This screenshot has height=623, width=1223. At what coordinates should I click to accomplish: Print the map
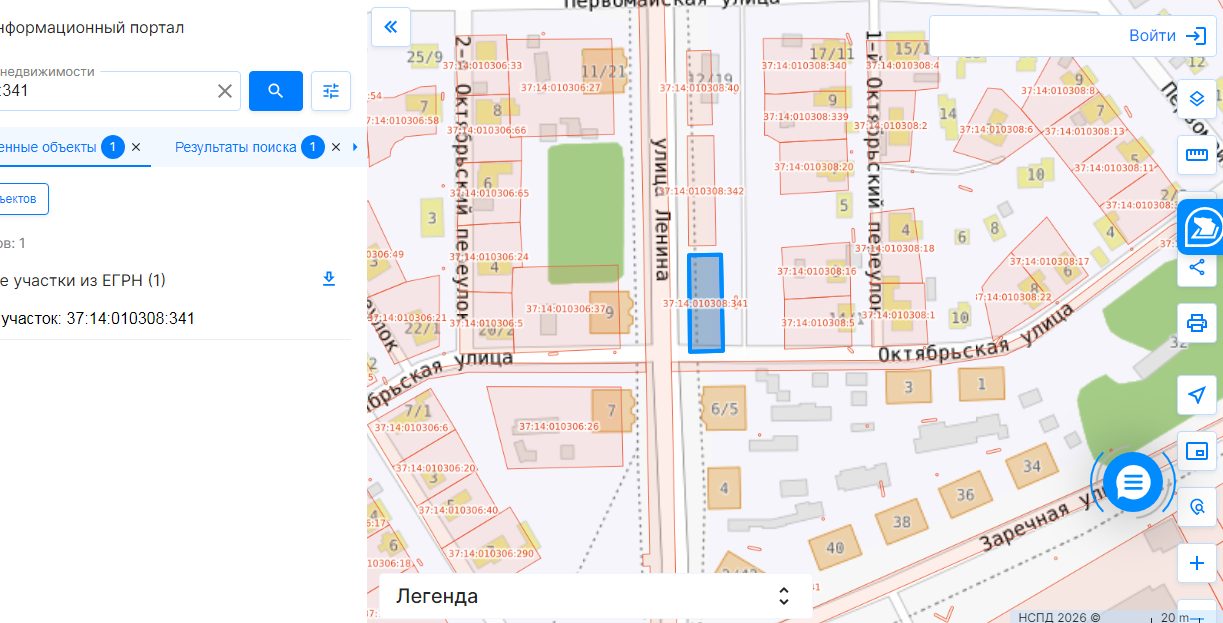[1196, 323]
